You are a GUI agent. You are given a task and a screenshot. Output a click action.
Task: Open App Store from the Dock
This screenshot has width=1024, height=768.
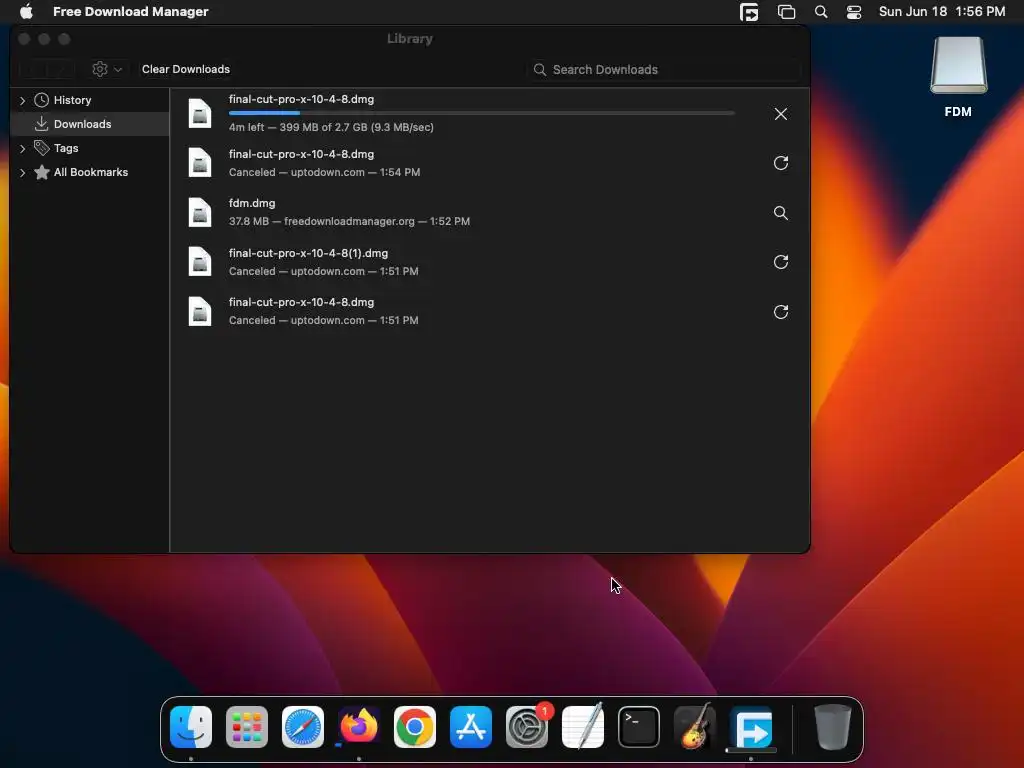(470, 727)
